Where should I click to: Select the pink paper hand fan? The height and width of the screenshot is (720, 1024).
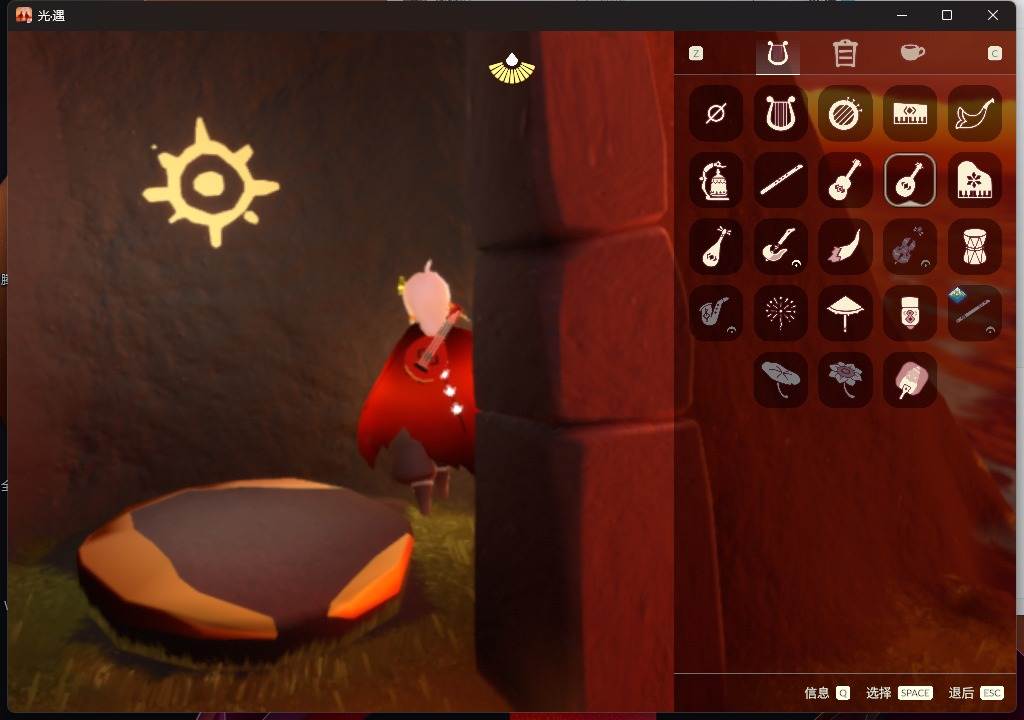pyautogui.click(x=910, y=380)
